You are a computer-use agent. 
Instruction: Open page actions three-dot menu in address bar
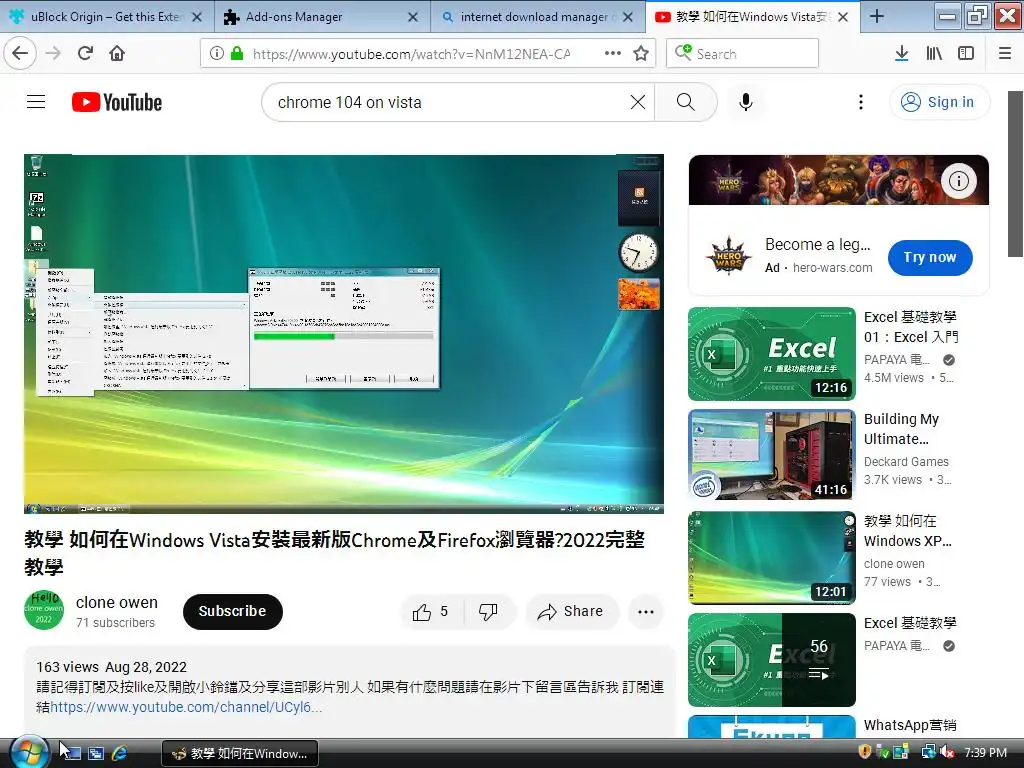point(613,54)
